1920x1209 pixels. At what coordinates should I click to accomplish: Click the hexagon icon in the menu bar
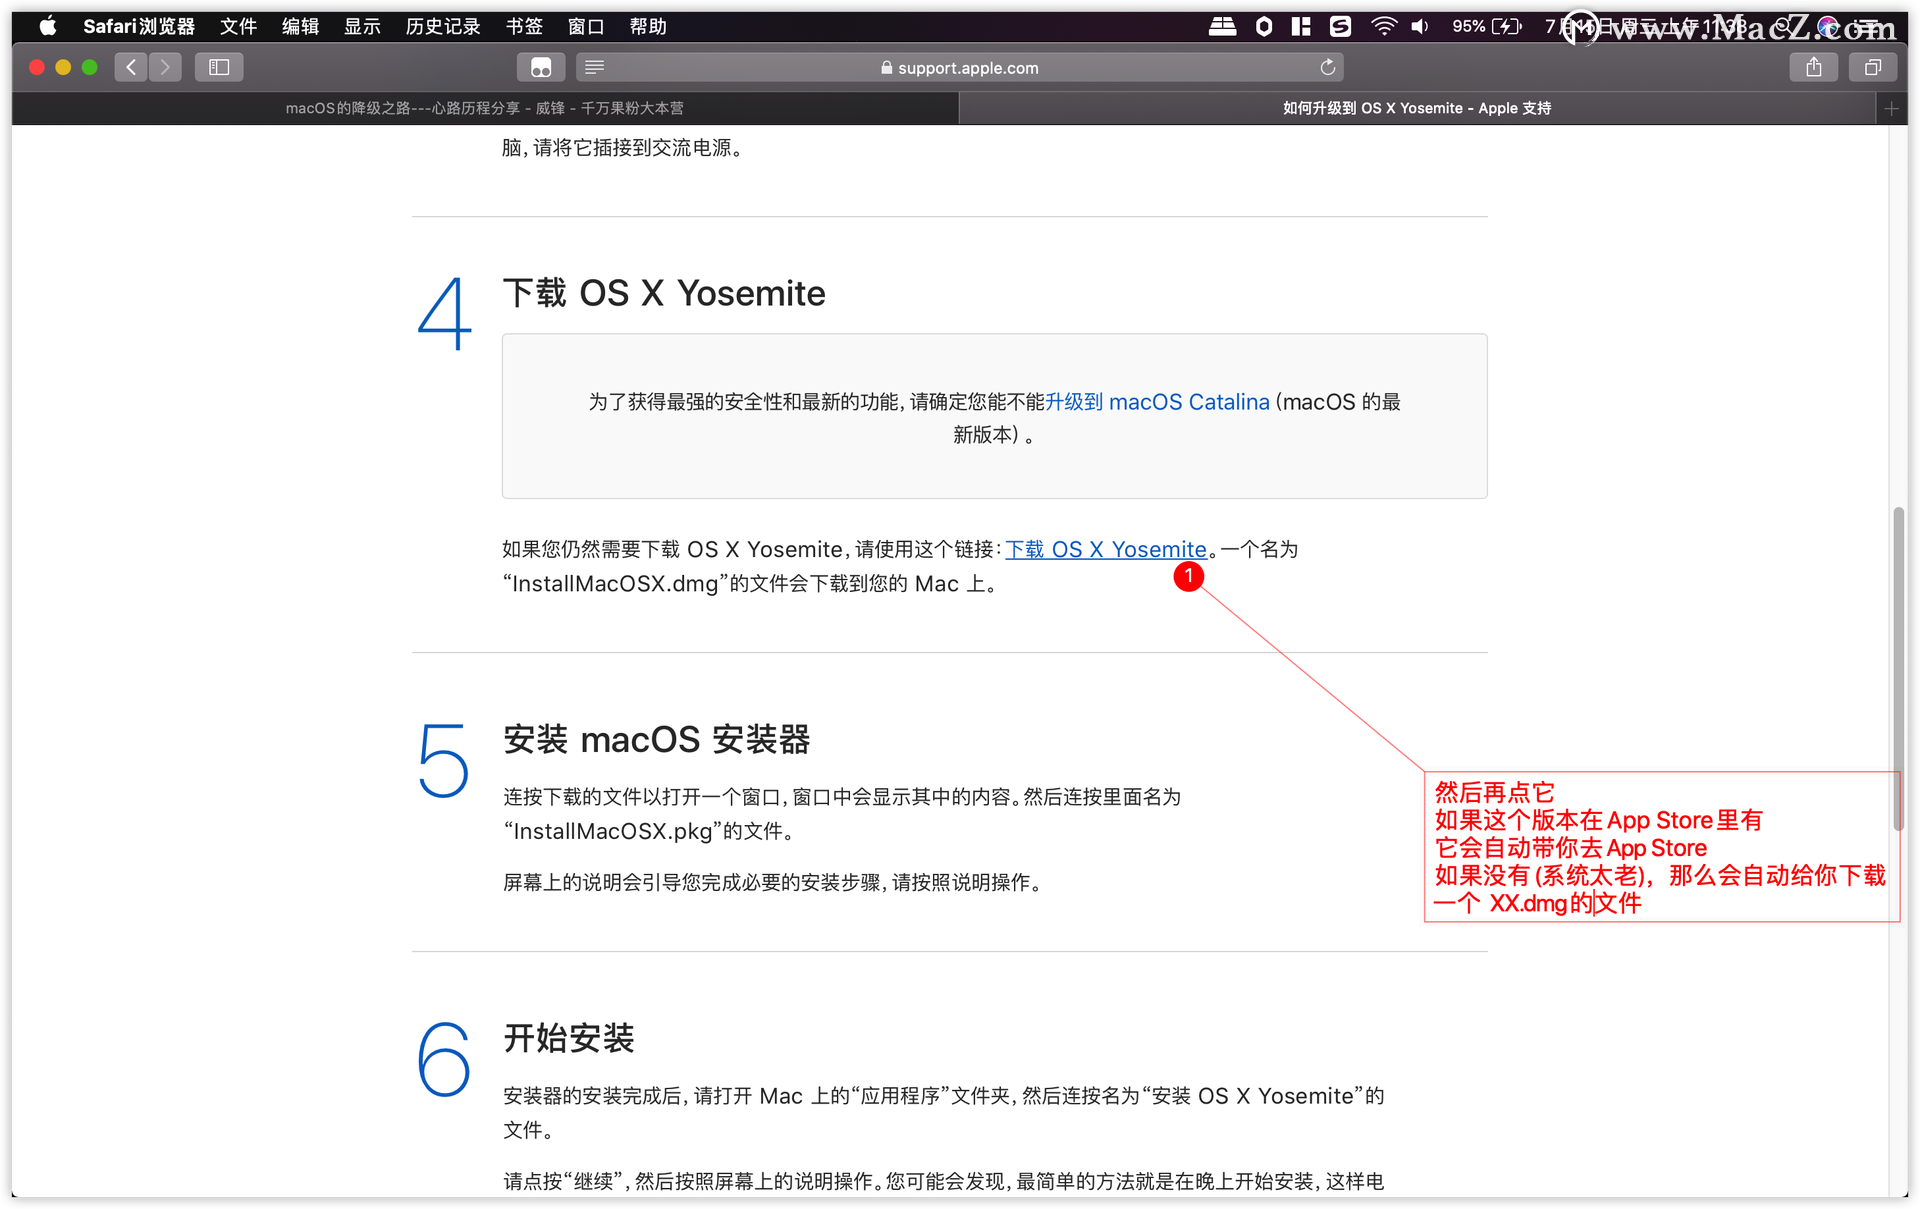coord(1264,26)
